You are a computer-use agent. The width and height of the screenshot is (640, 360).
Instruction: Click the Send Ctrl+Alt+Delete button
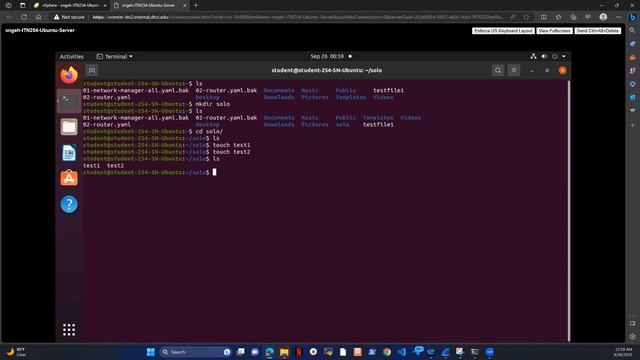click(x=598, y=31)
